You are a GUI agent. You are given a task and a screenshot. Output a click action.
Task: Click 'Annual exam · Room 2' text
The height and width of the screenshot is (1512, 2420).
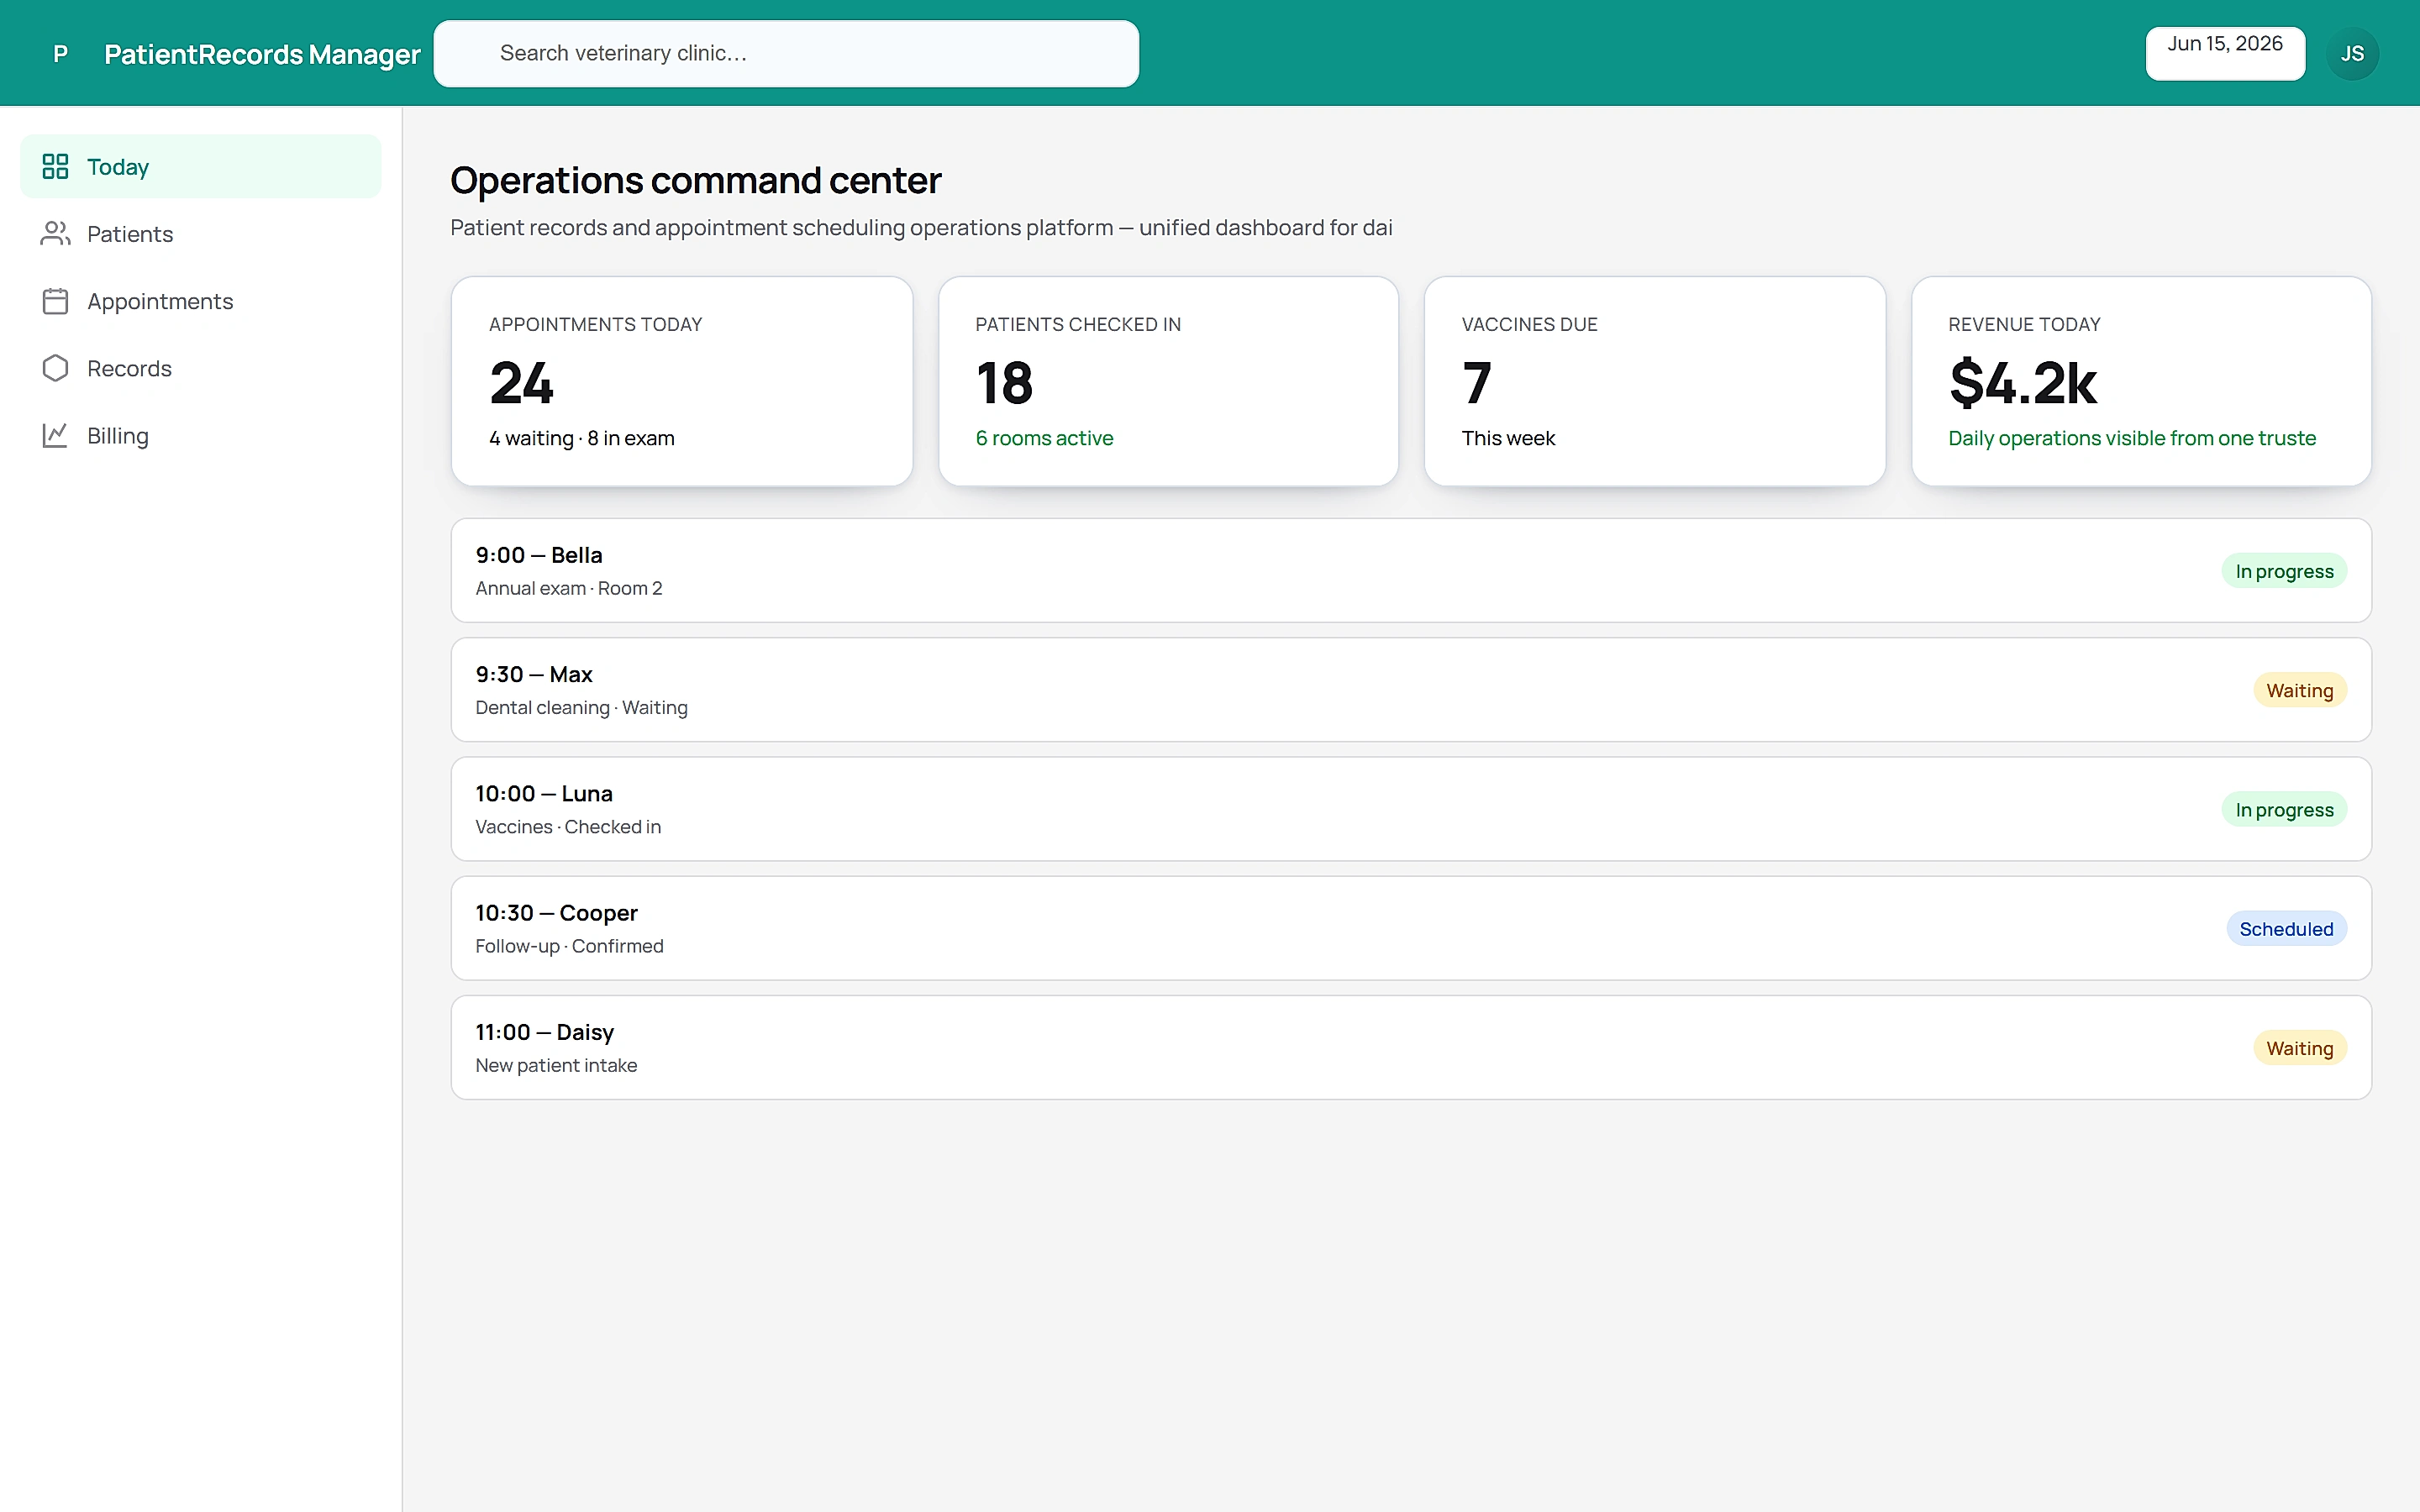(569, 588)
